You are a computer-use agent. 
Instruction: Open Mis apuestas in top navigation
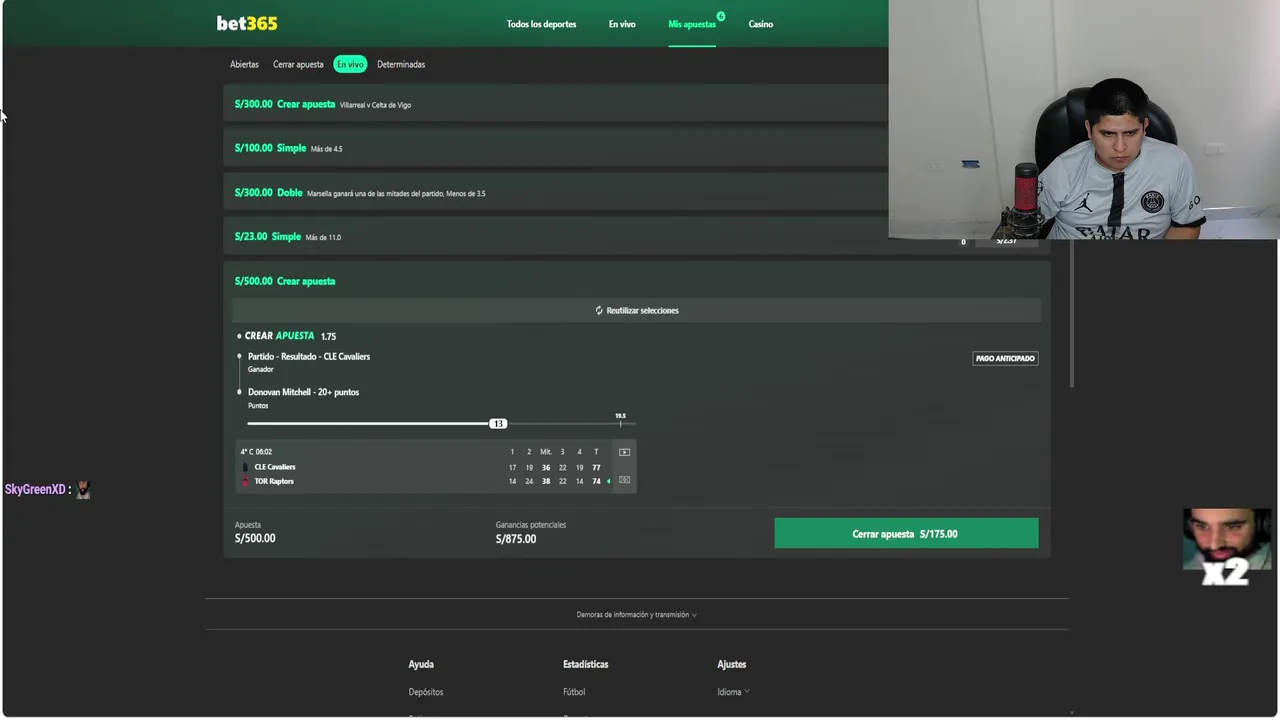(x=692, y=24)
